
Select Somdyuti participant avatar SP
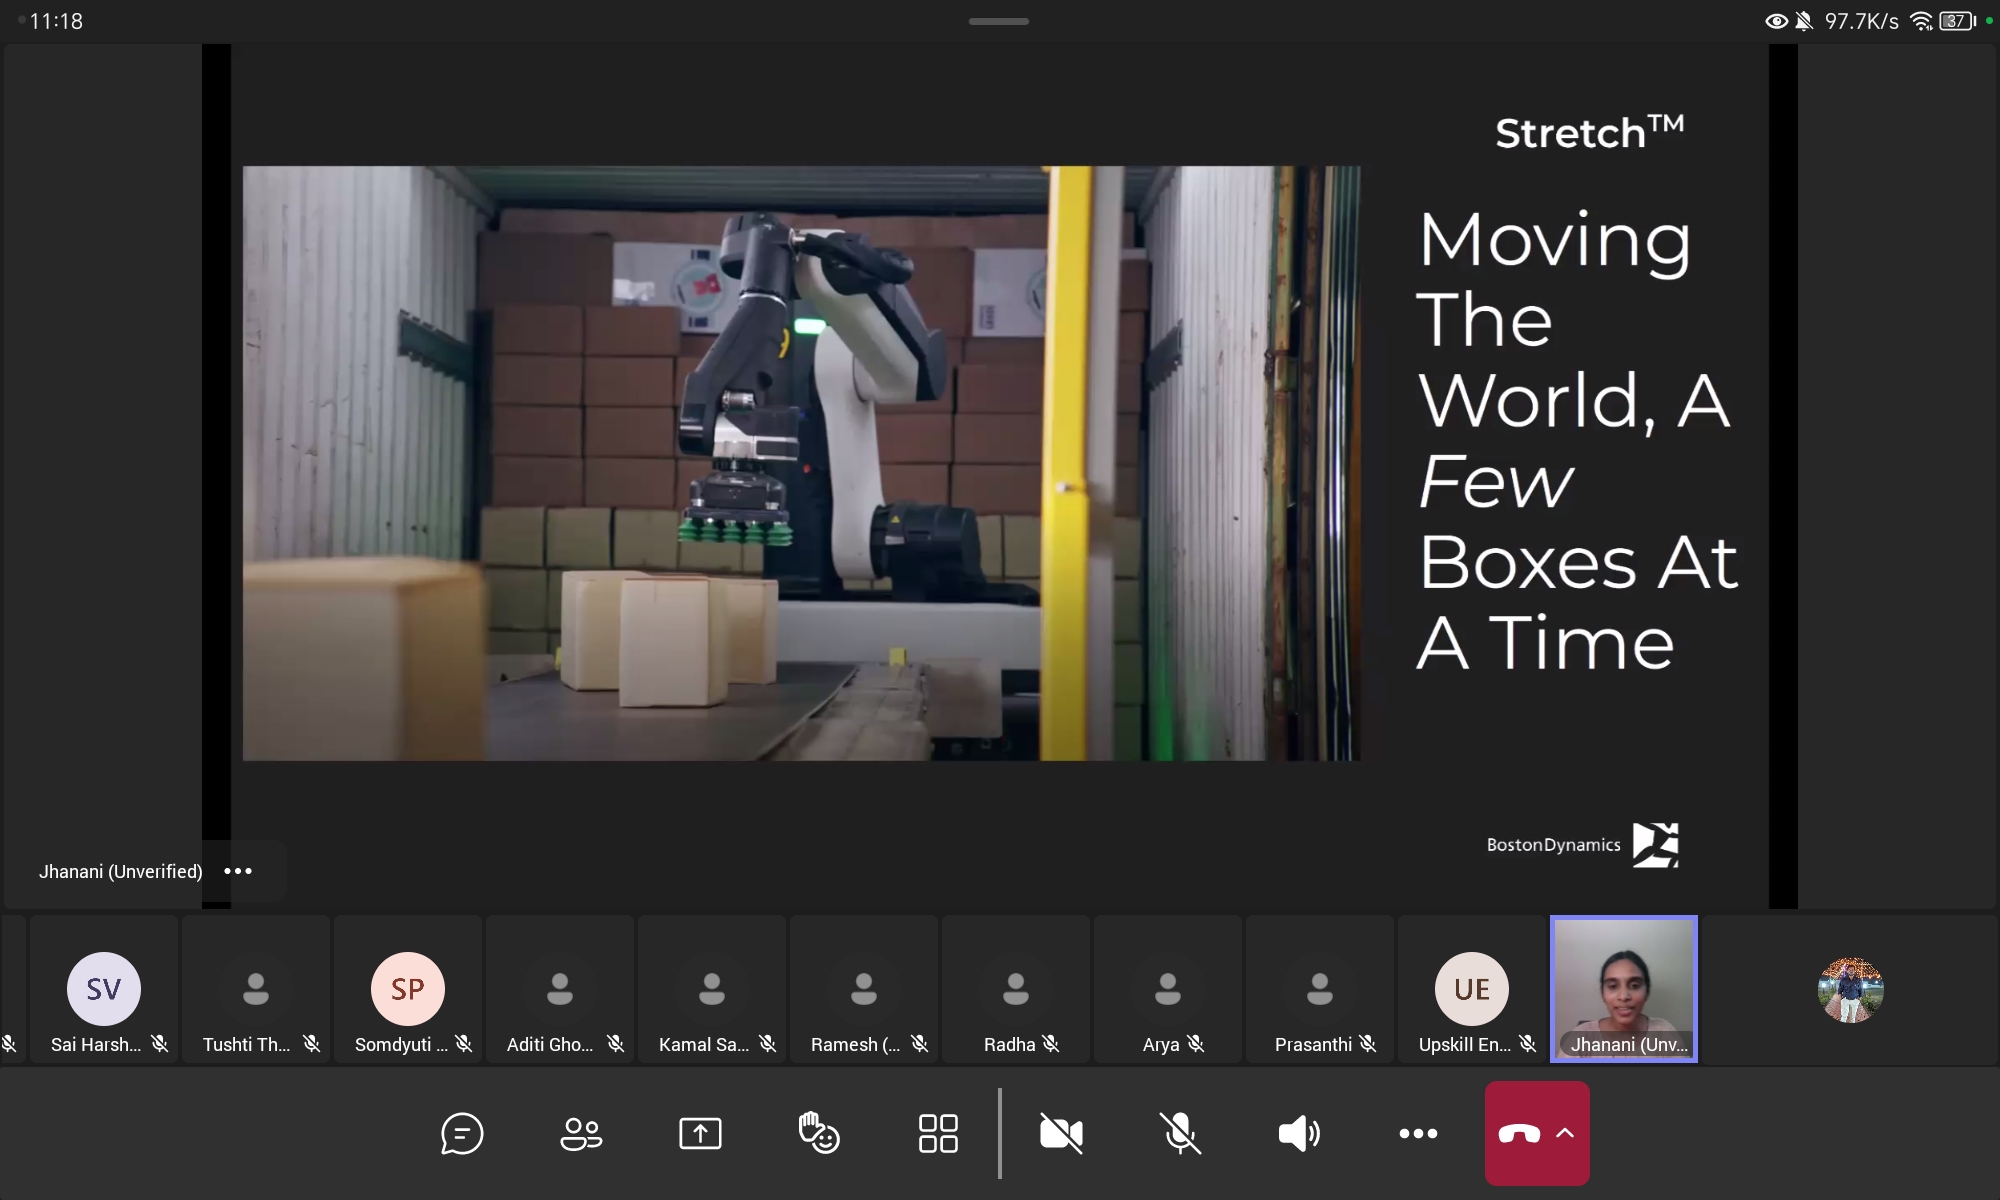(408, 989)
